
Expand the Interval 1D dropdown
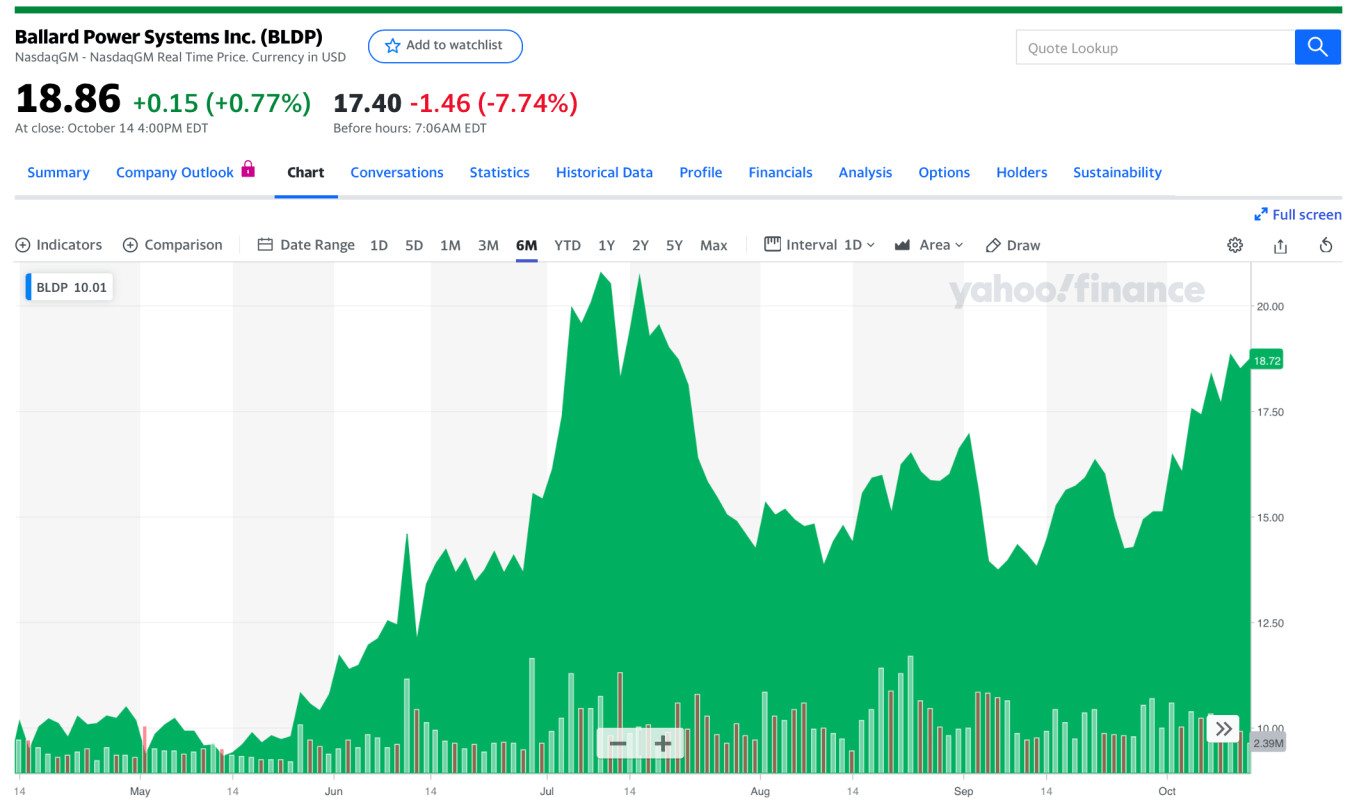[820, 245]
